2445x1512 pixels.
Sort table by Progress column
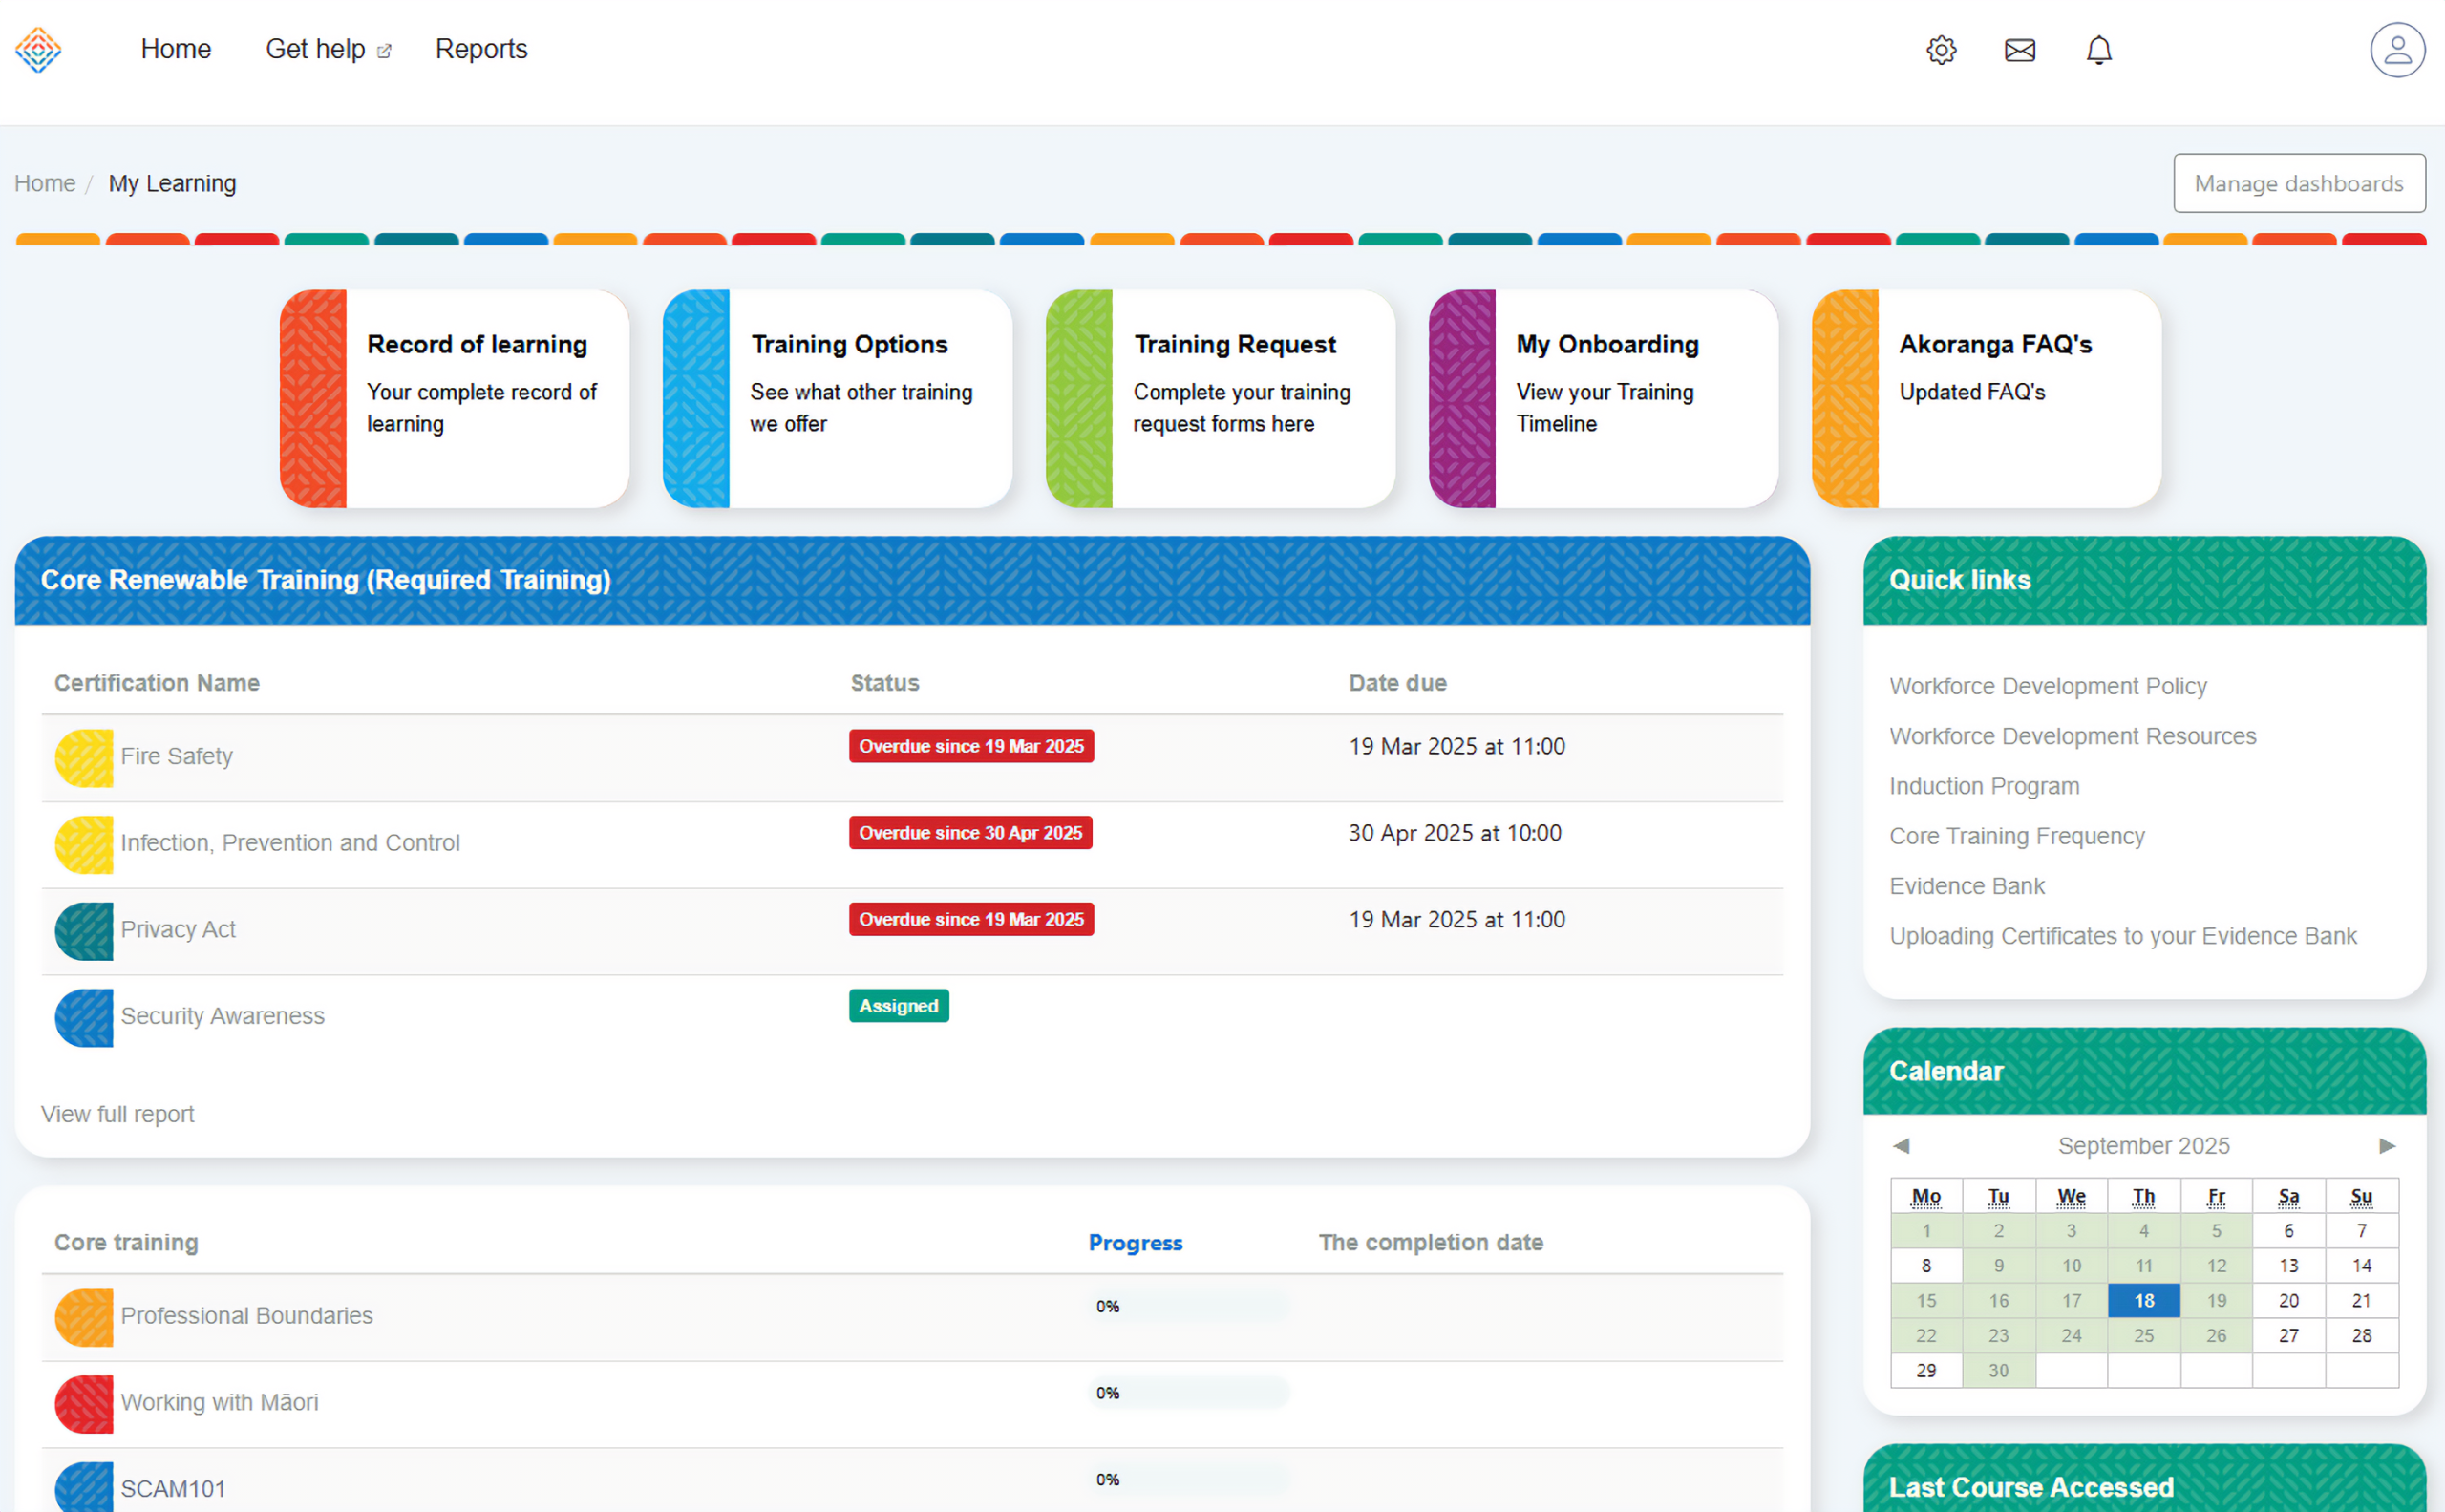(1135, 1242)
